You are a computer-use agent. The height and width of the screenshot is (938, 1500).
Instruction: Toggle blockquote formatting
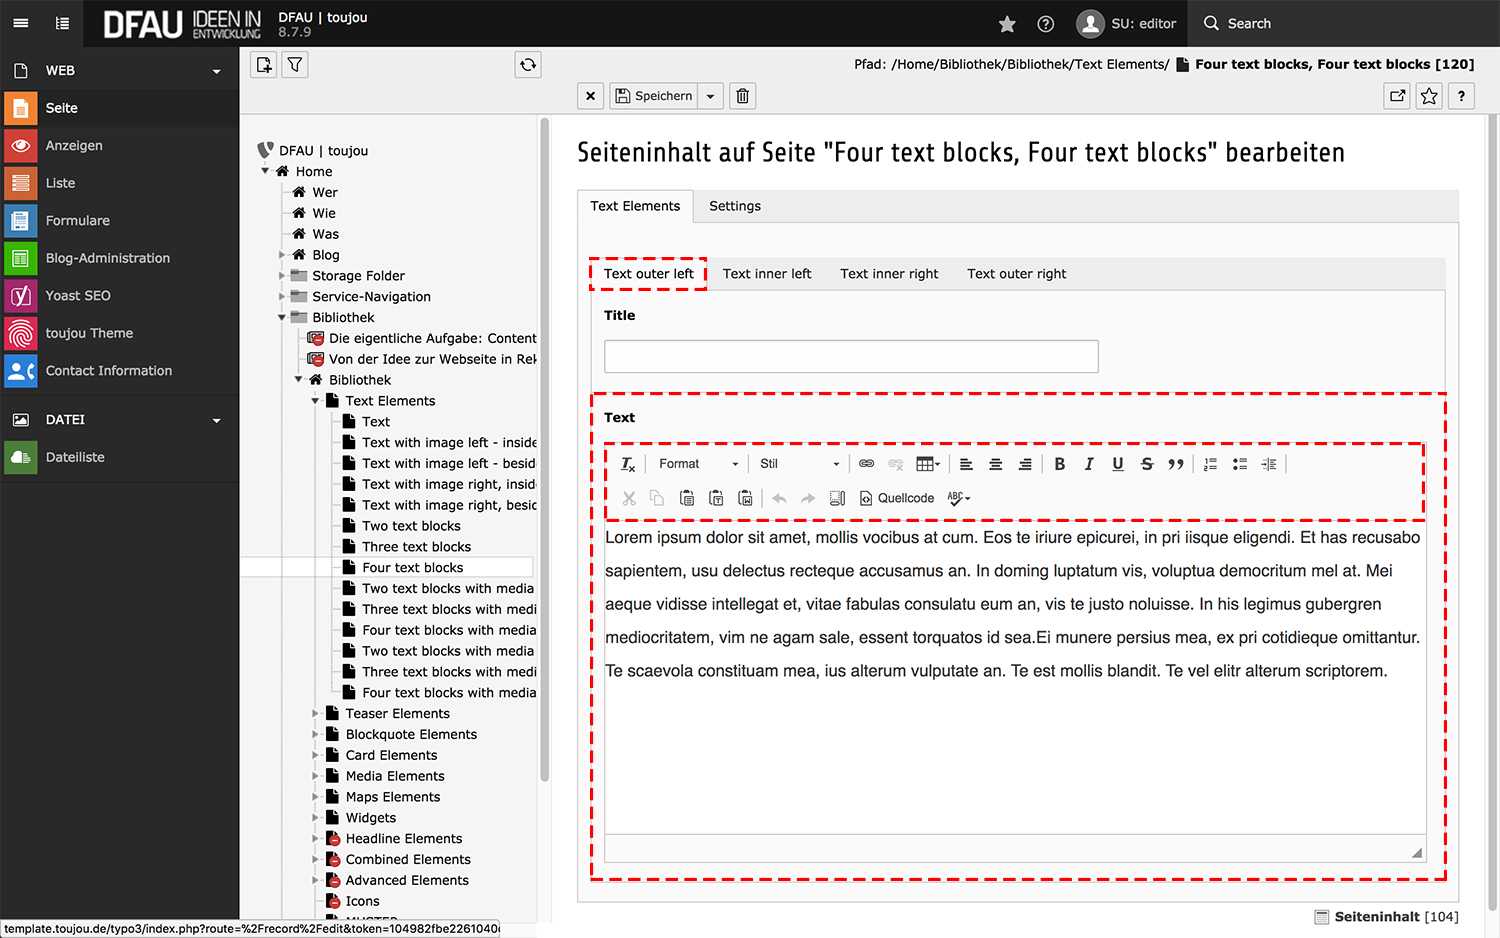point(1176,464)
